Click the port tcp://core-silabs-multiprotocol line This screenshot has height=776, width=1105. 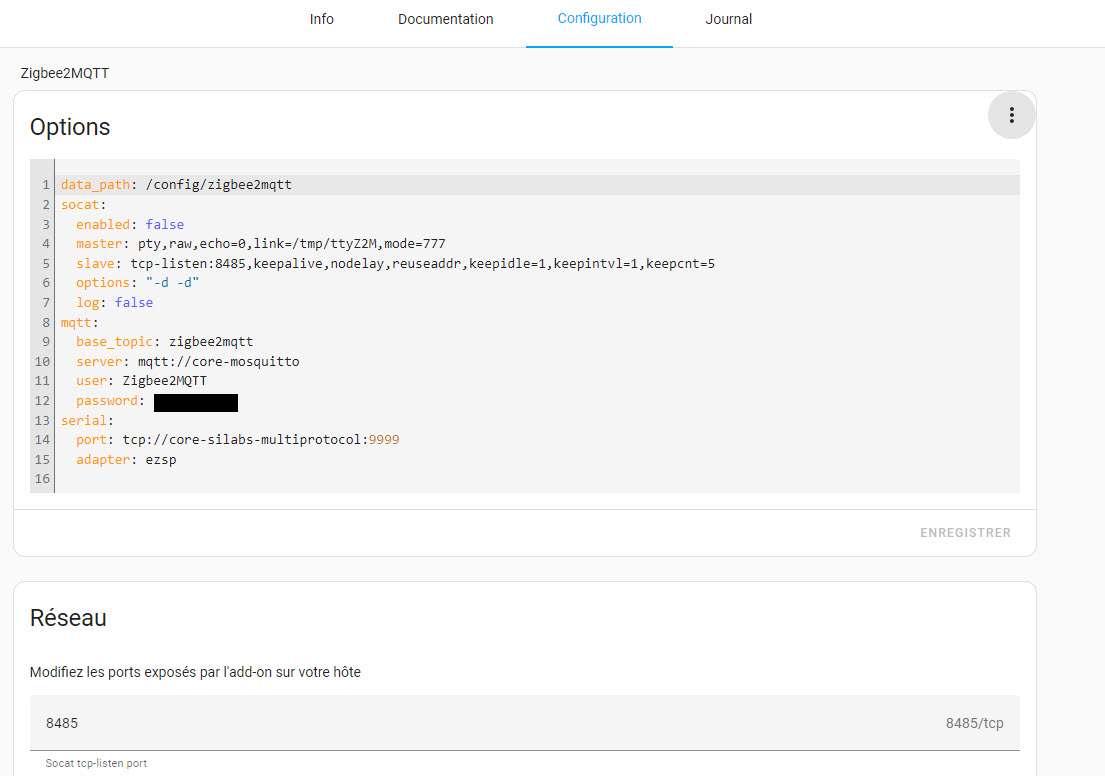pos(237,440)
